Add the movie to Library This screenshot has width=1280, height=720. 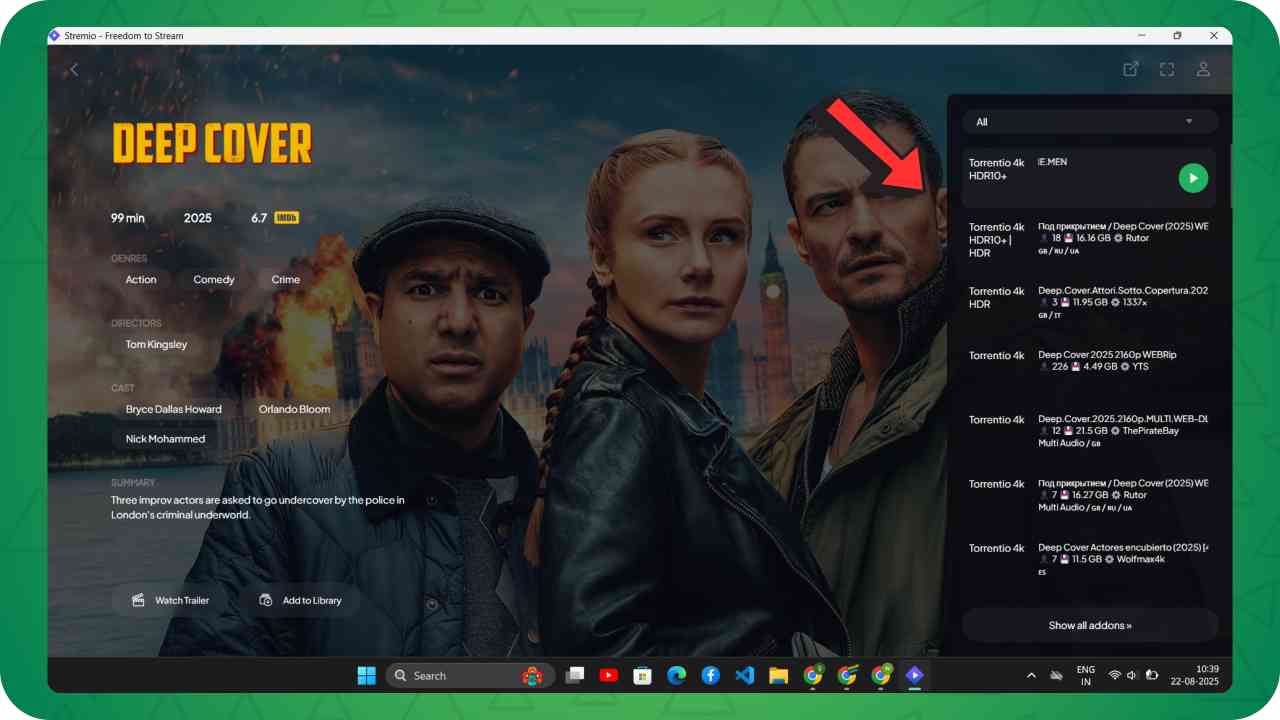301,600
